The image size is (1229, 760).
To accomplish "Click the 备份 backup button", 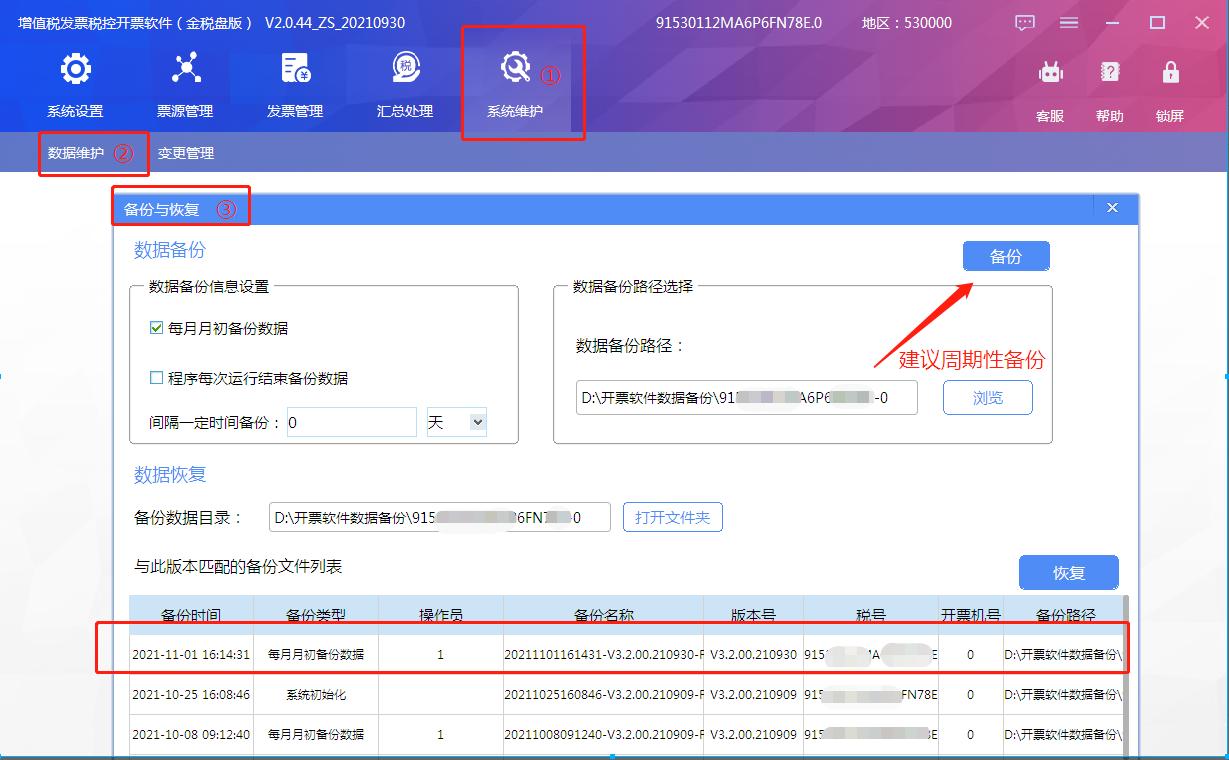I will (1005, 255).
